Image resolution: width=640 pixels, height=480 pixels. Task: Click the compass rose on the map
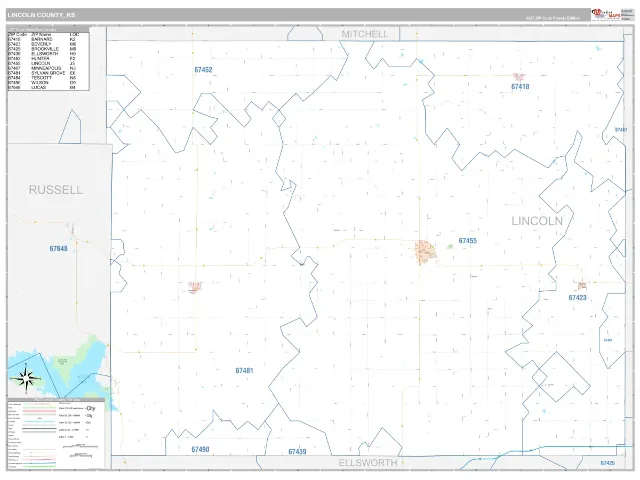26,379
